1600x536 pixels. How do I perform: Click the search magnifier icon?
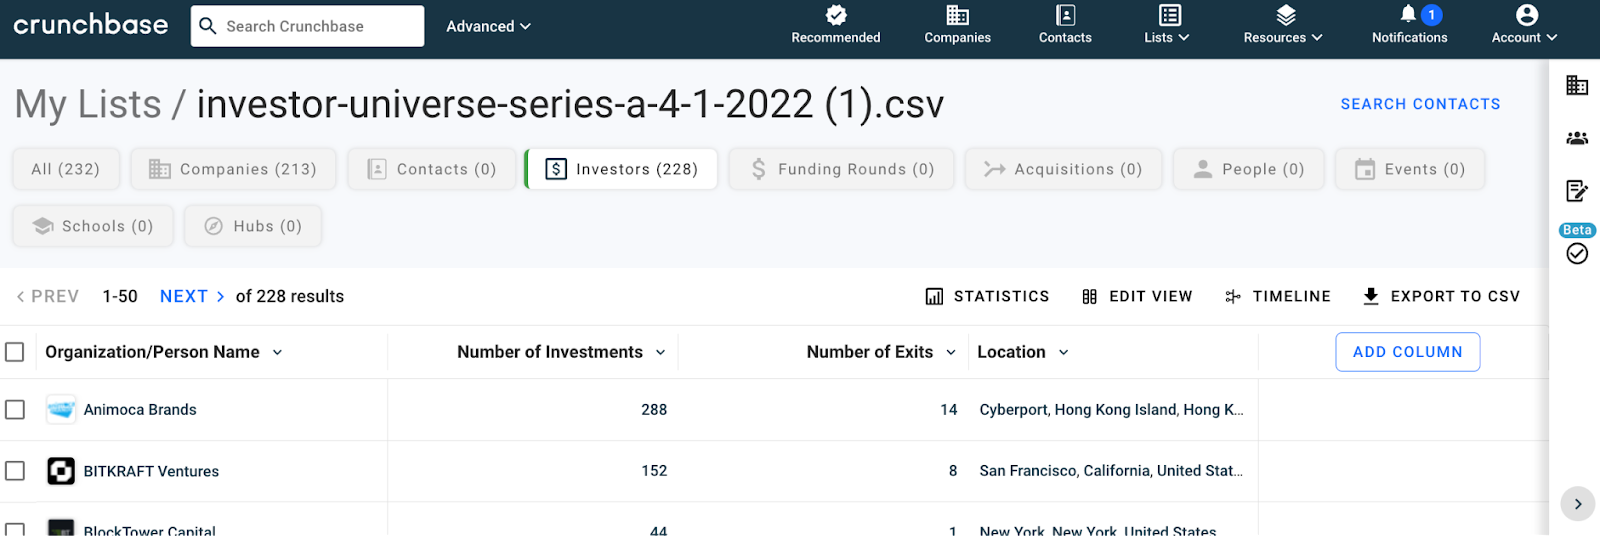(208, 26)
